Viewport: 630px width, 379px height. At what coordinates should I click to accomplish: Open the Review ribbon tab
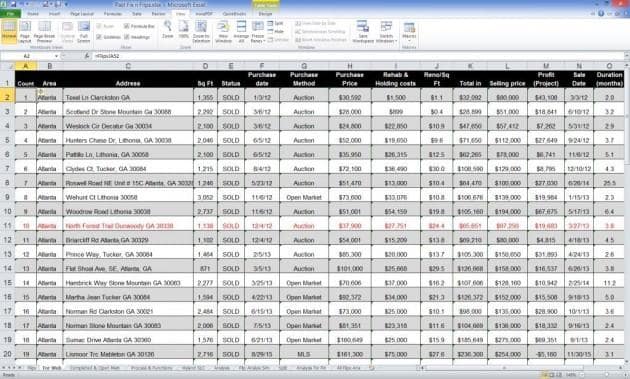click(x=158, y=14)
